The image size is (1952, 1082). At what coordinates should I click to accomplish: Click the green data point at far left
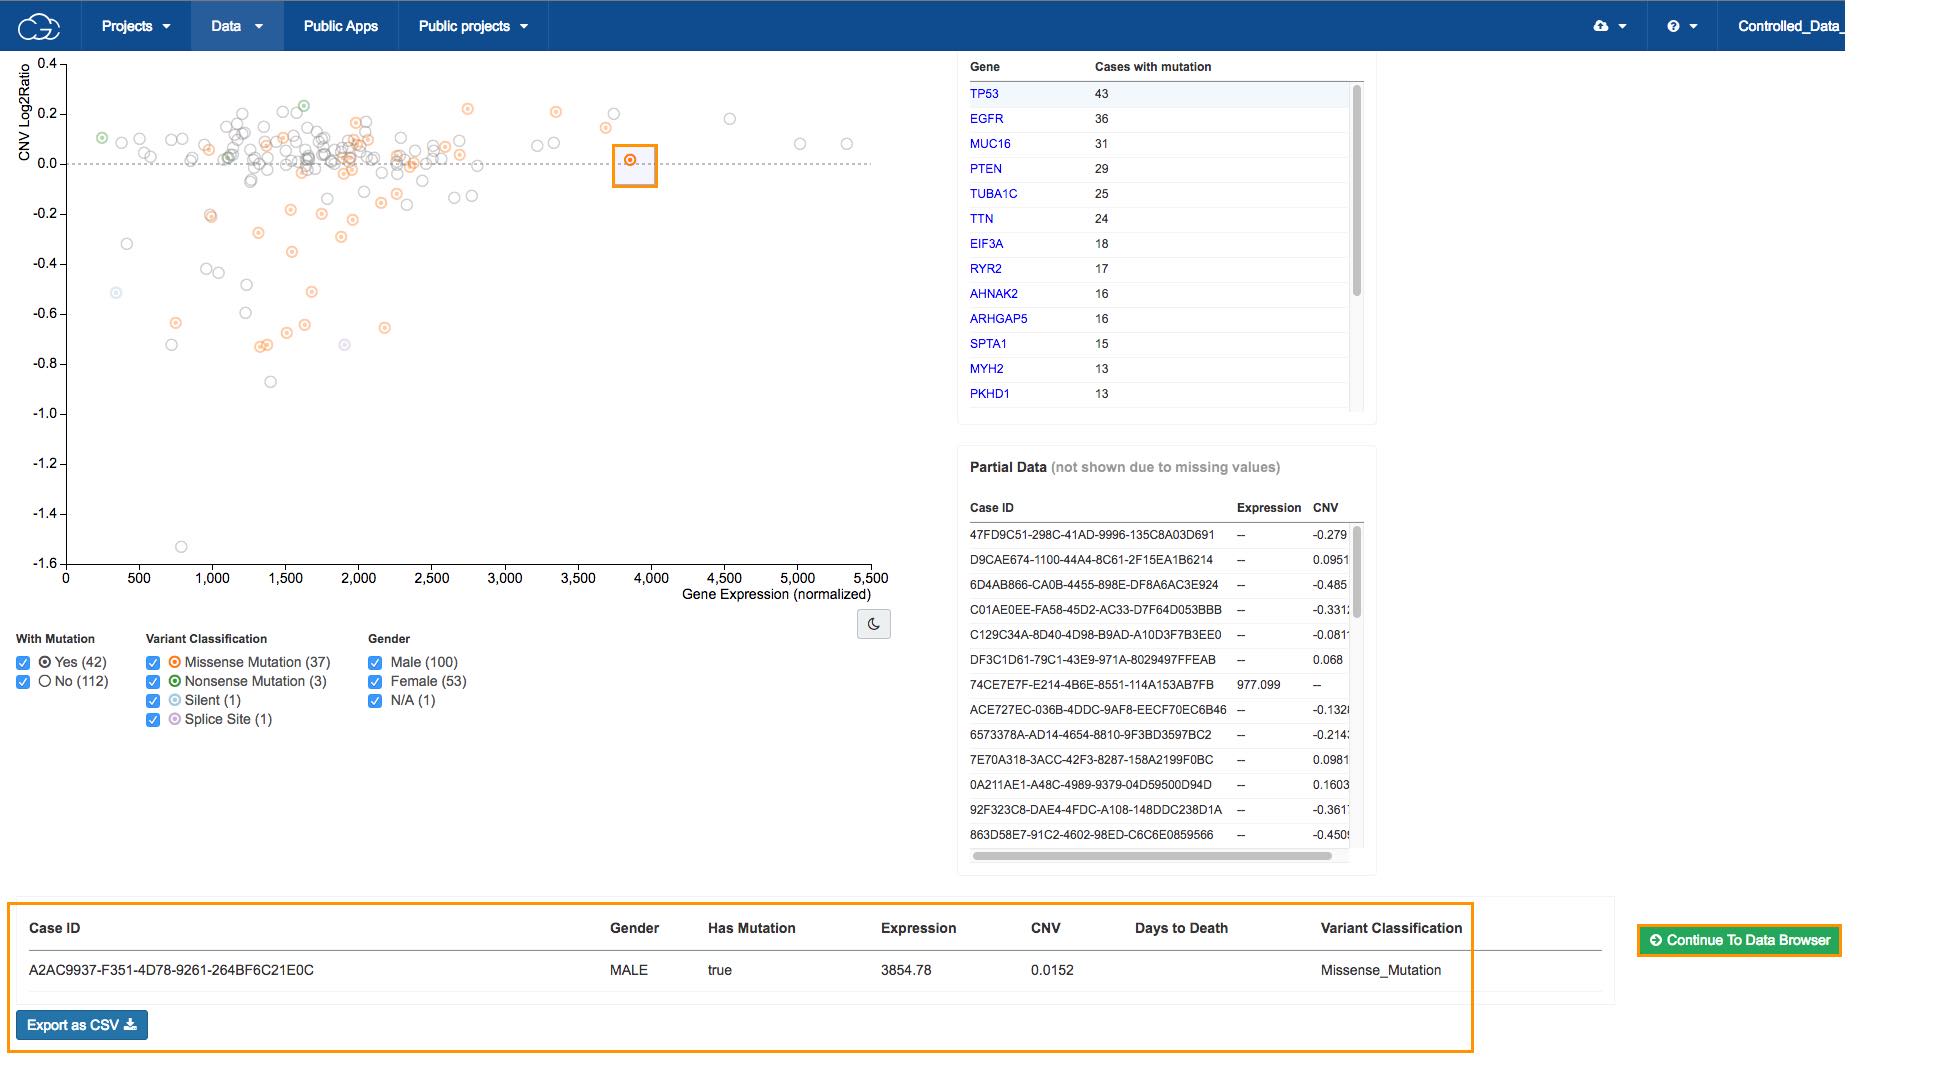tap(102, 138)
